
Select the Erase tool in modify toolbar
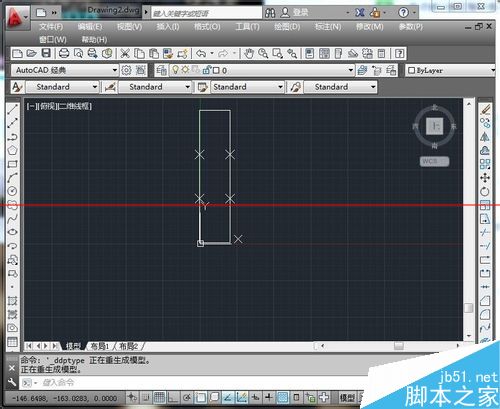click(x=485, y=109)
